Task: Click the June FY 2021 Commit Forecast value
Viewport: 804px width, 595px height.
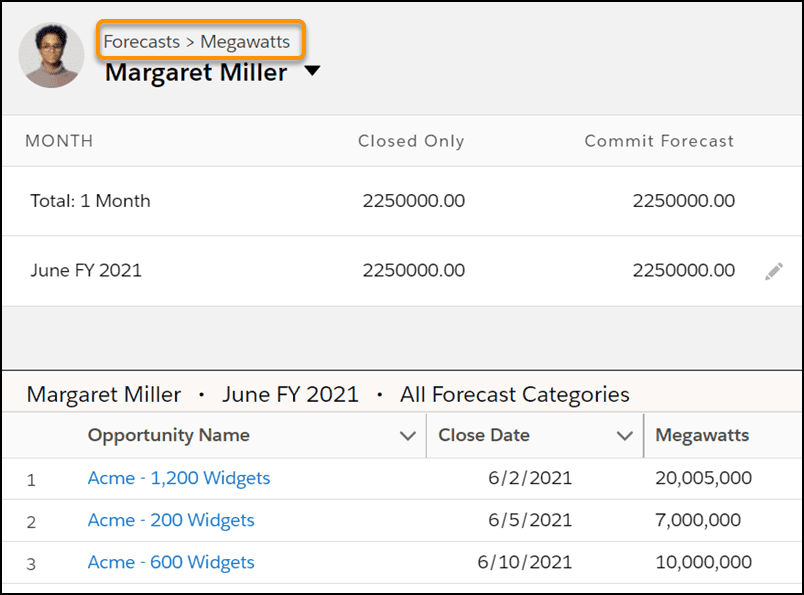Action: [684, 271]
